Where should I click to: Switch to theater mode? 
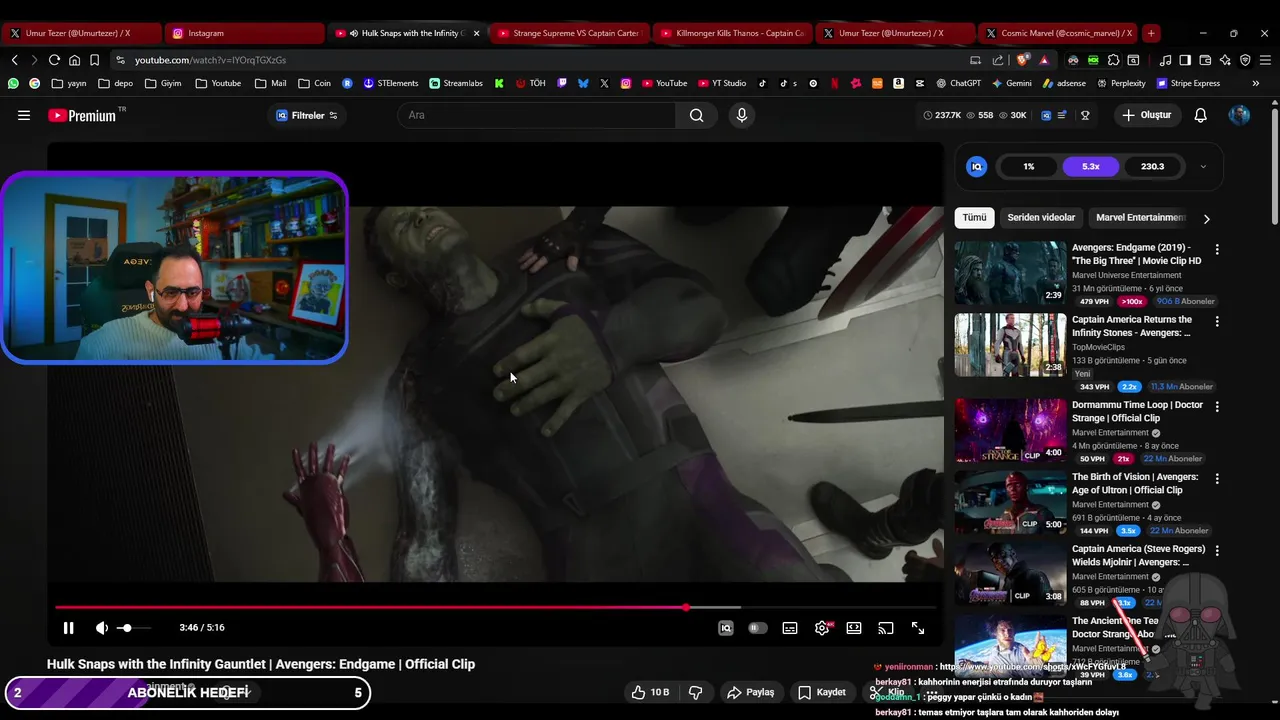click(x=854, y=628)
